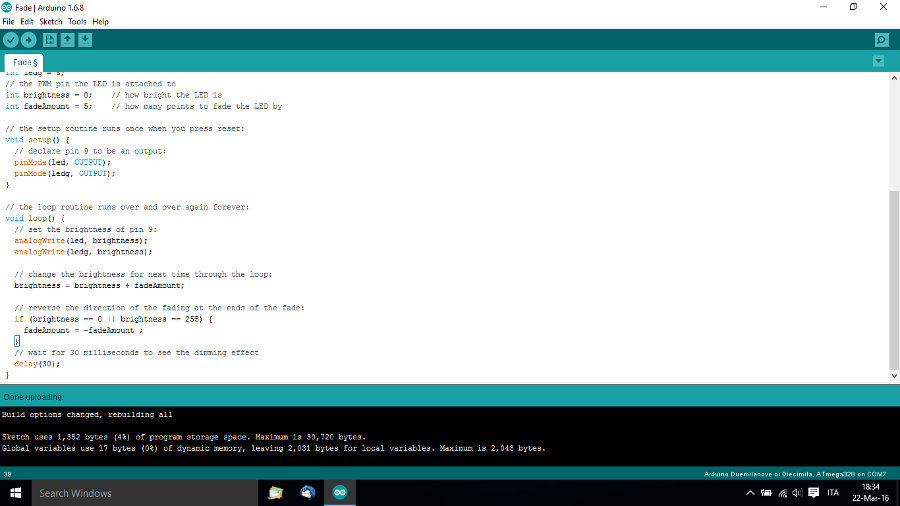
Task: Click the 'void setup() {' line
Action: pyautogui.click(x=37, y=140)
